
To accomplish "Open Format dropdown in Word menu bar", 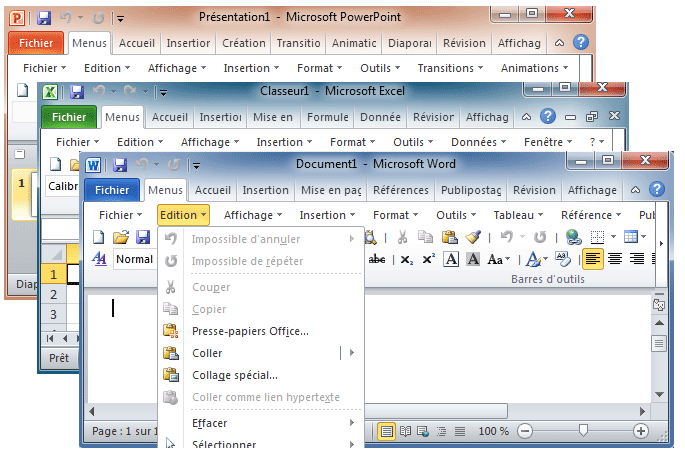I will pyautogui.click(x=395, y=215).
